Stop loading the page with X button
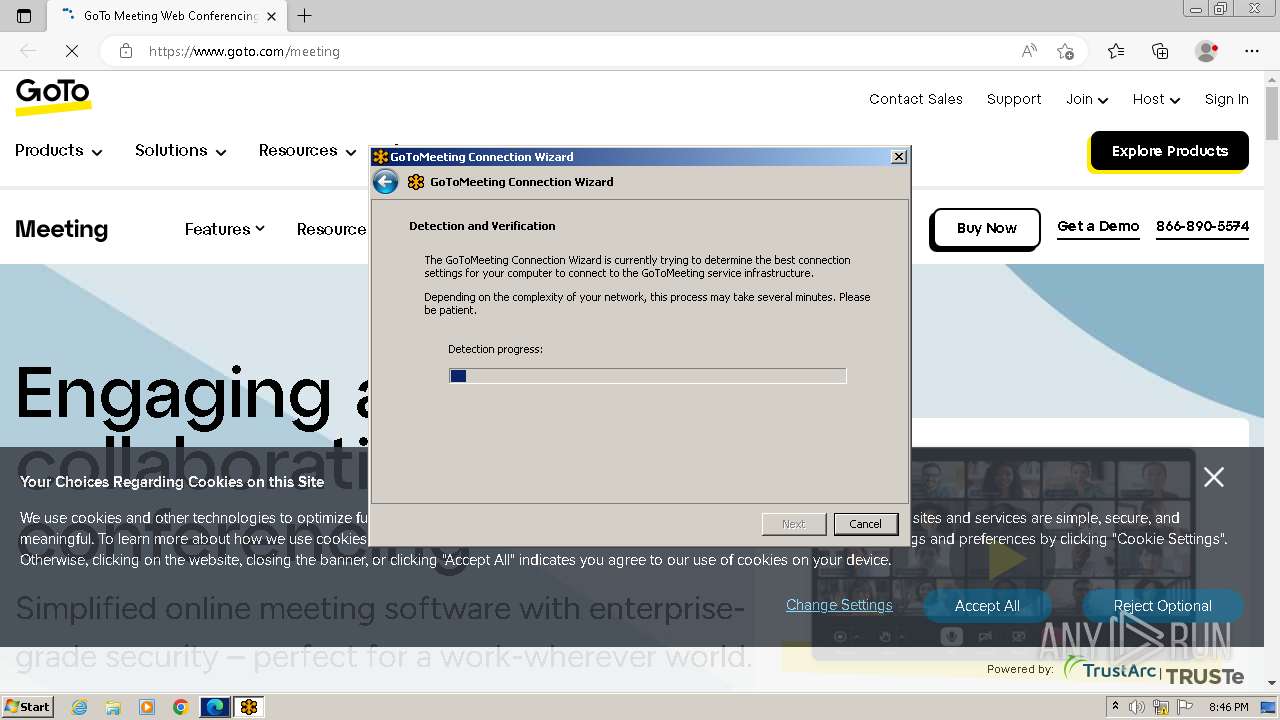 tap(71, 51)
